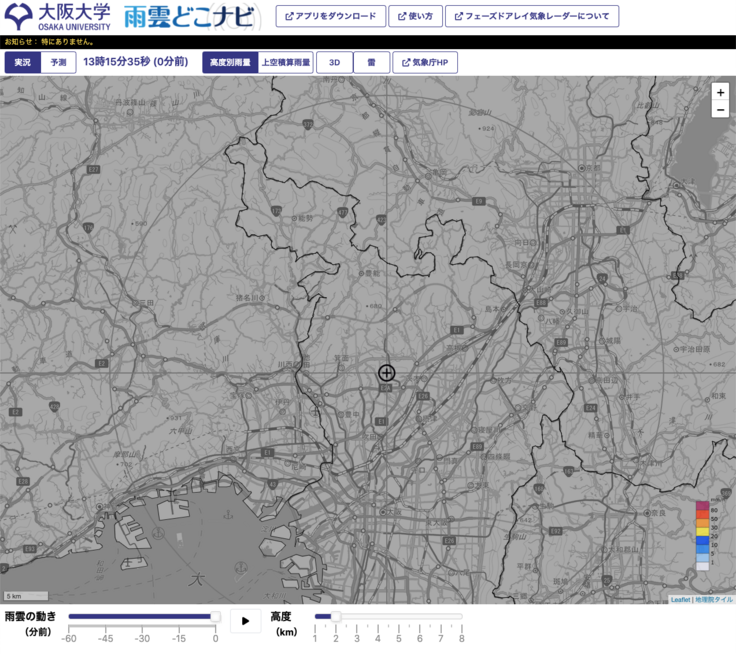Select 高度別雨量 display mode

coord(229,62)
